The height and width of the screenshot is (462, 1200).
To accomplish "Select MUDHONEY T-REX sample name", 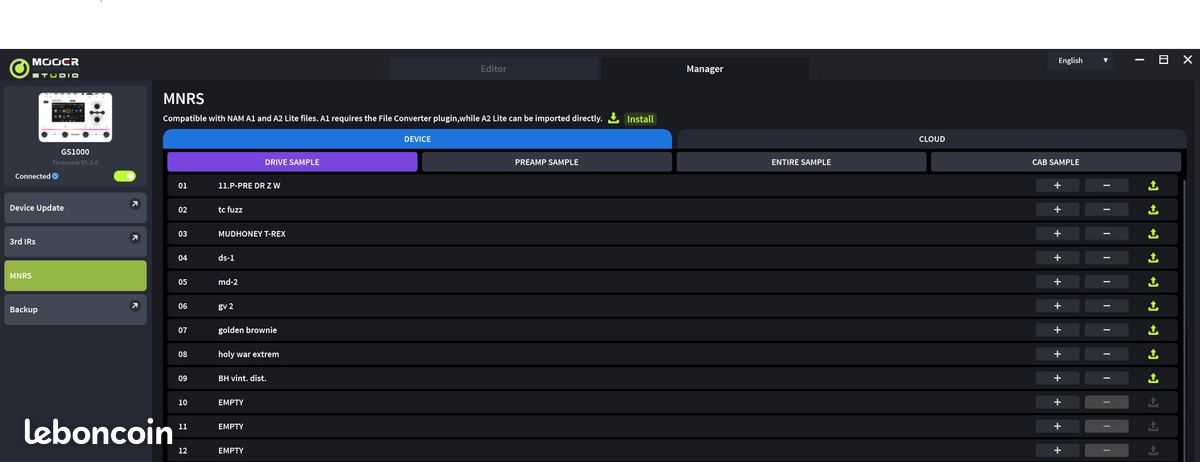I will click(252, 233).
